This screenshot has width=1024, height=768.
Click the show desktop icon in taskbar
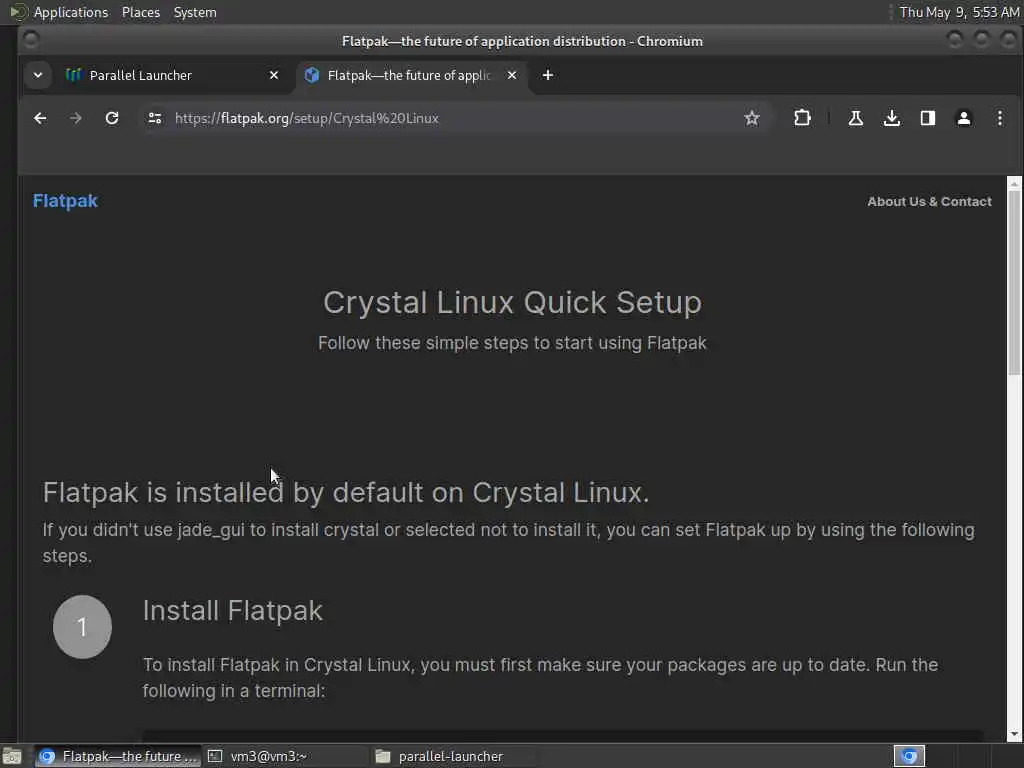pyautogui.click(x=12, y=756)
